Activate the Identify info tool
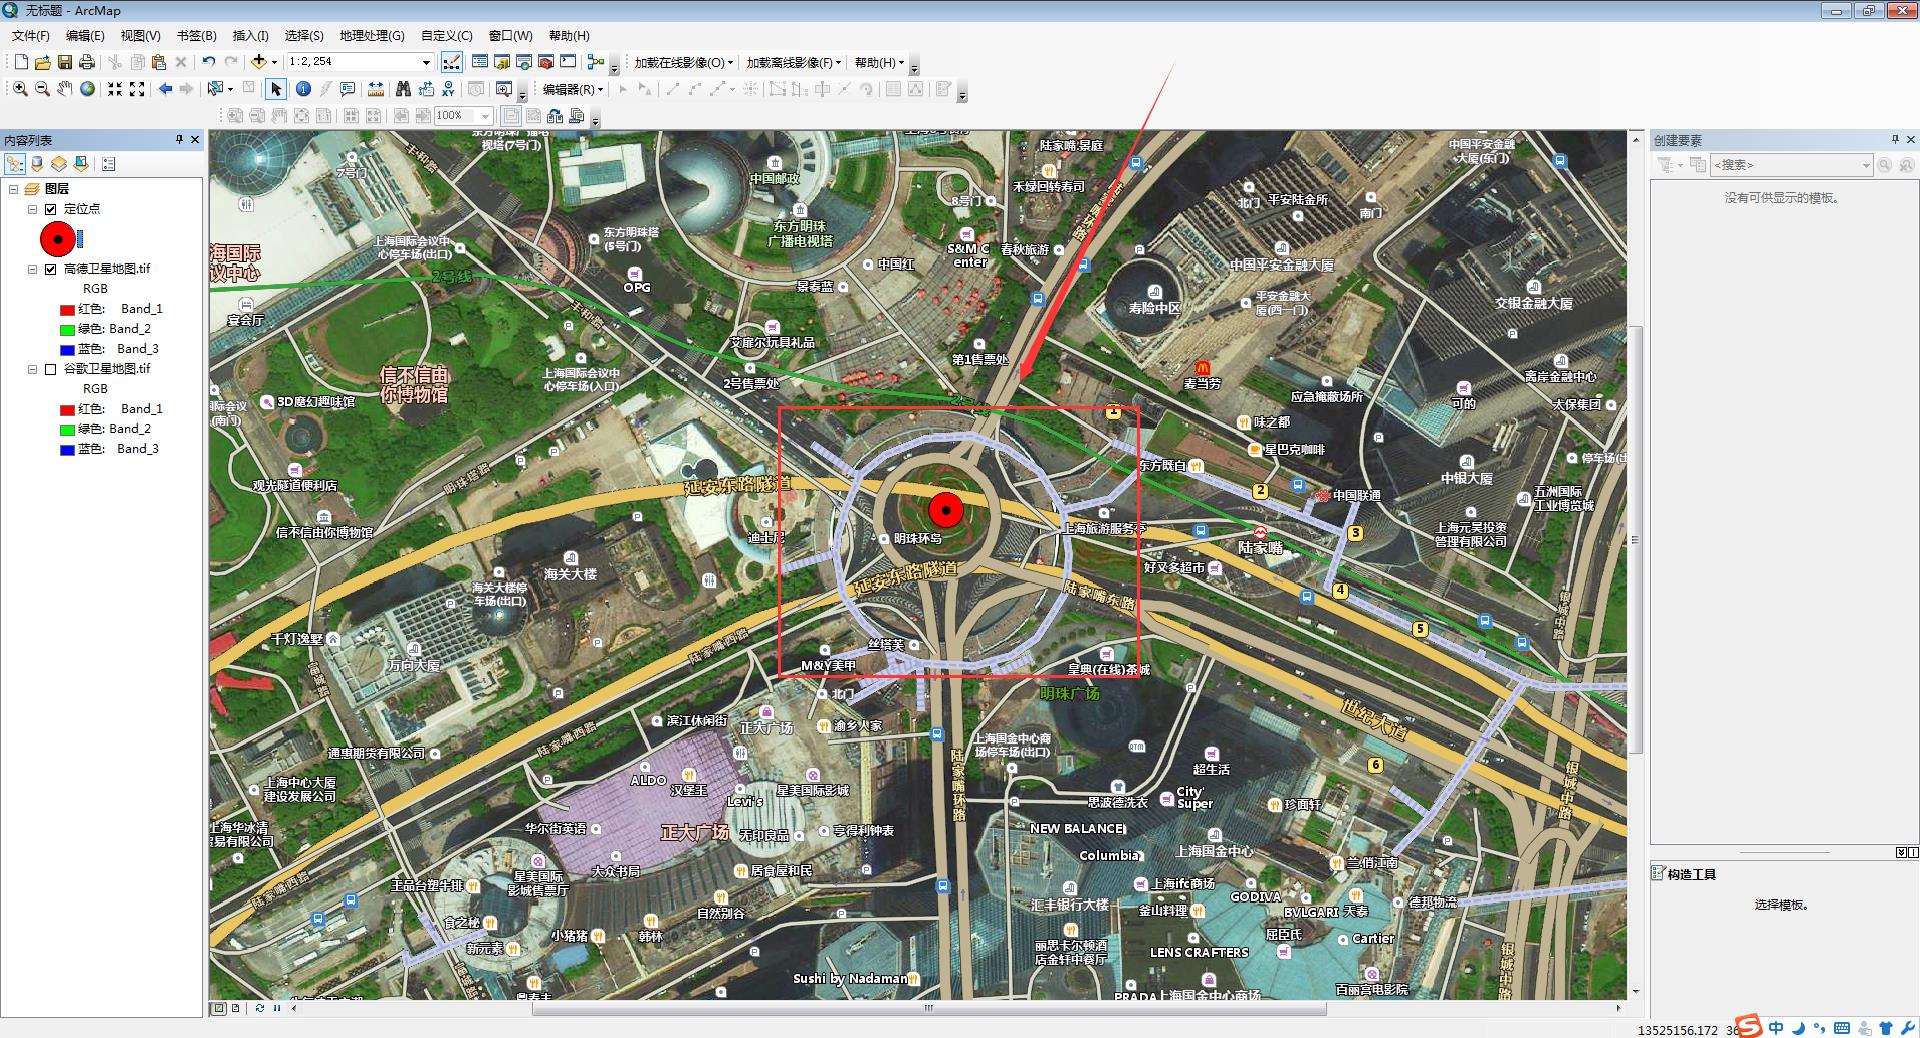Viewport: 1920px width, 1038px height. pos(303,89)
